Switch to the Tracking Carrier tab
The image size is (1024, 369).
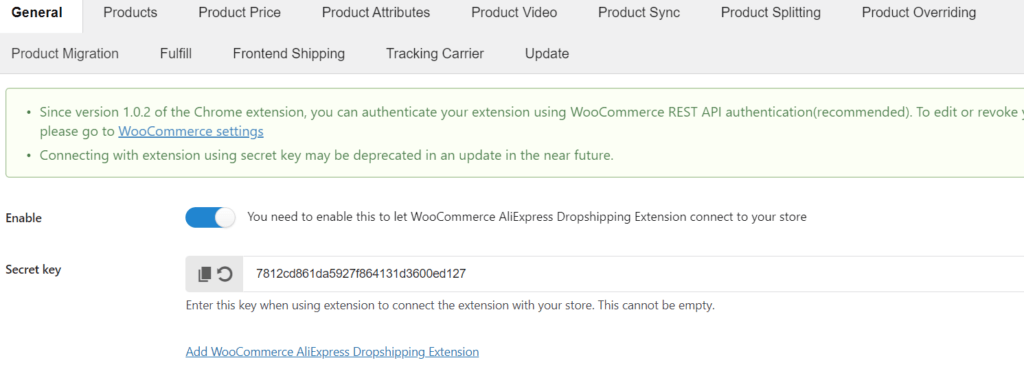point(435,54)
